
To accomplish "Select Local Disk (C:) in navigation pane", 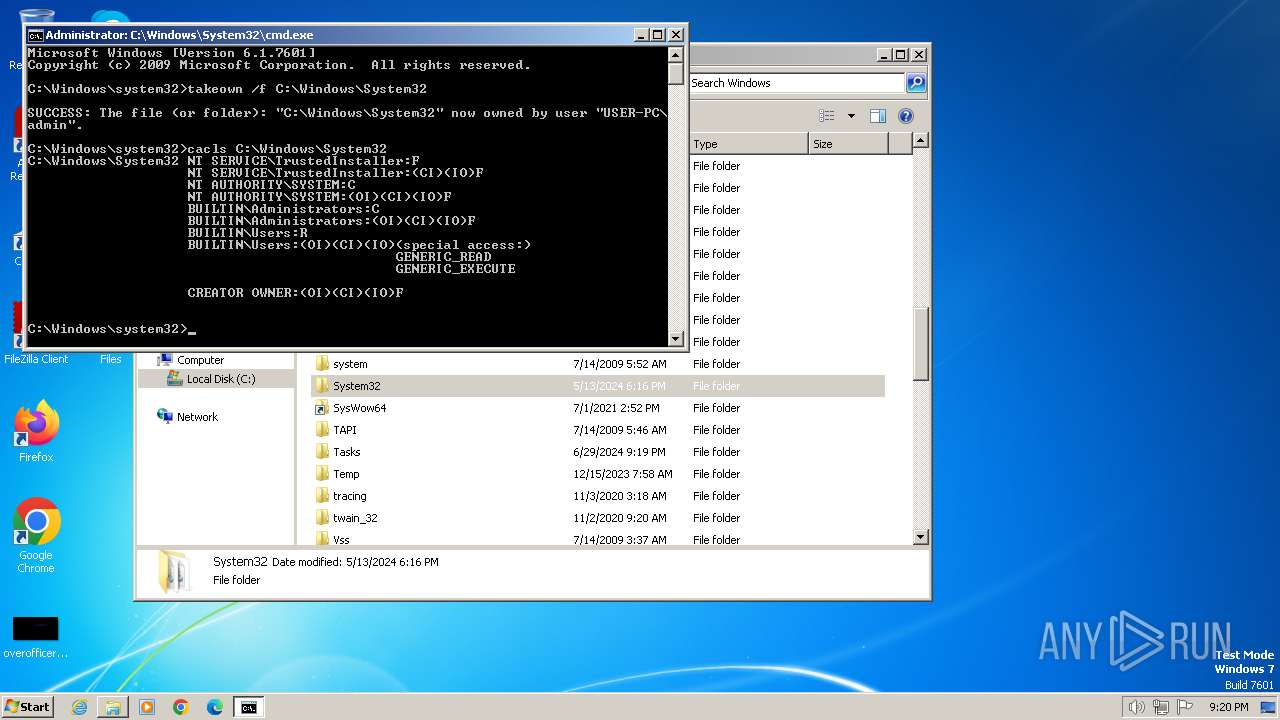I will pyautogui.click(x=220, y=379).
